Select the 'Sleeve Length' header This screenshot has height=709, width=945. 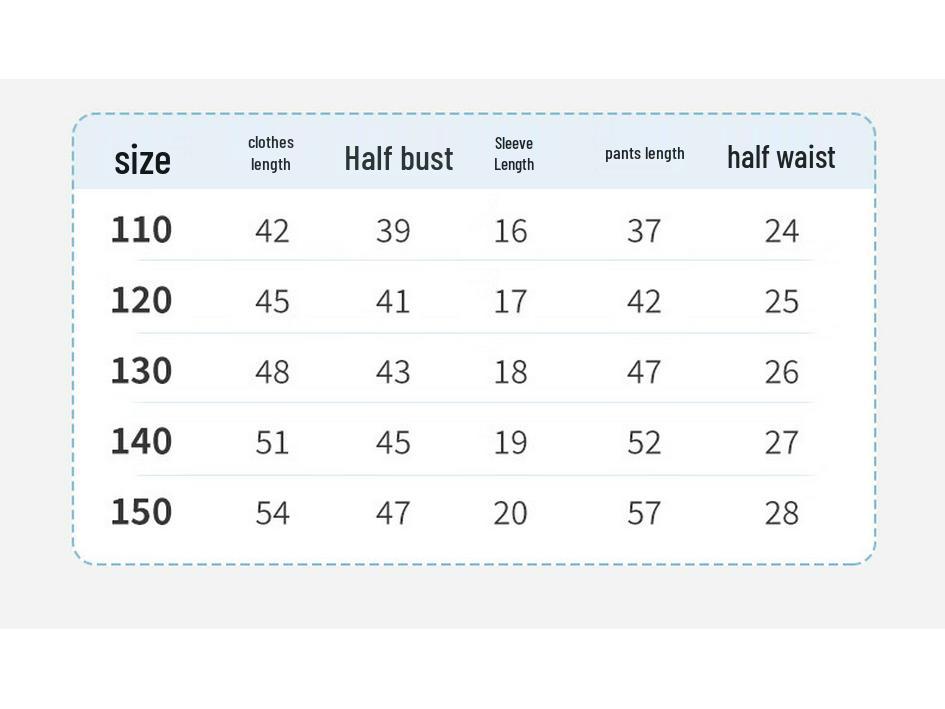coord(514,154)
